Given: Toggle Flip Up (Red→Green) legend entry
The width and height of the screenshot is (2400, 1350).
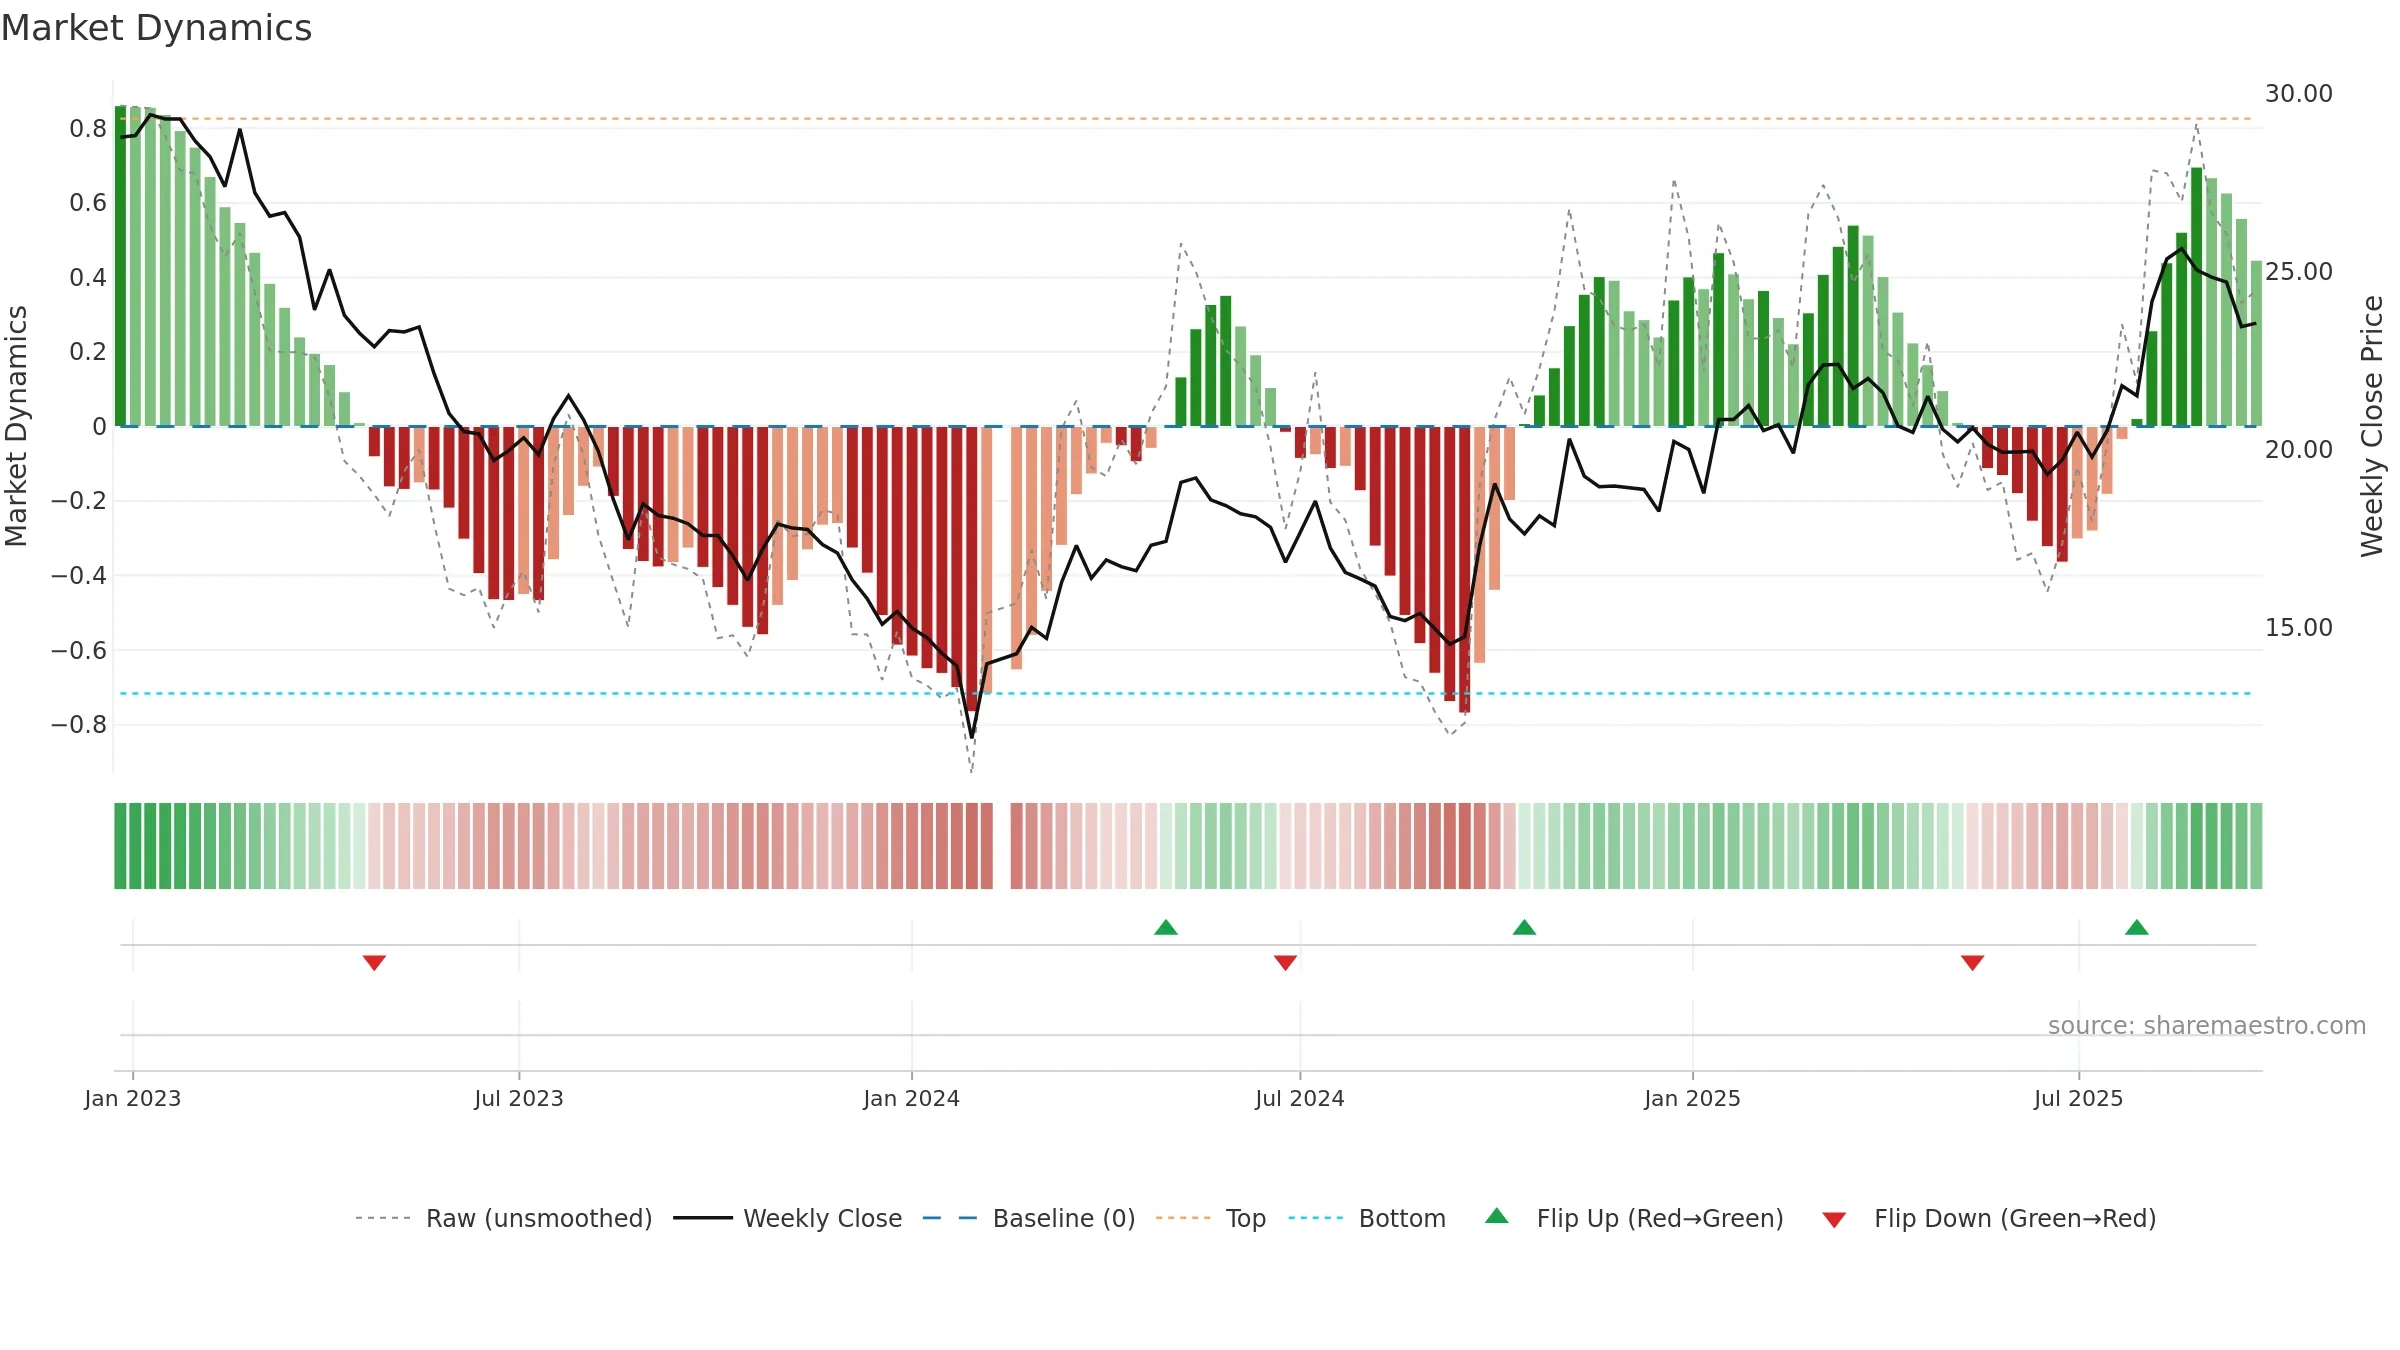Looking at the screenshot, I should click(1634, 1218).
